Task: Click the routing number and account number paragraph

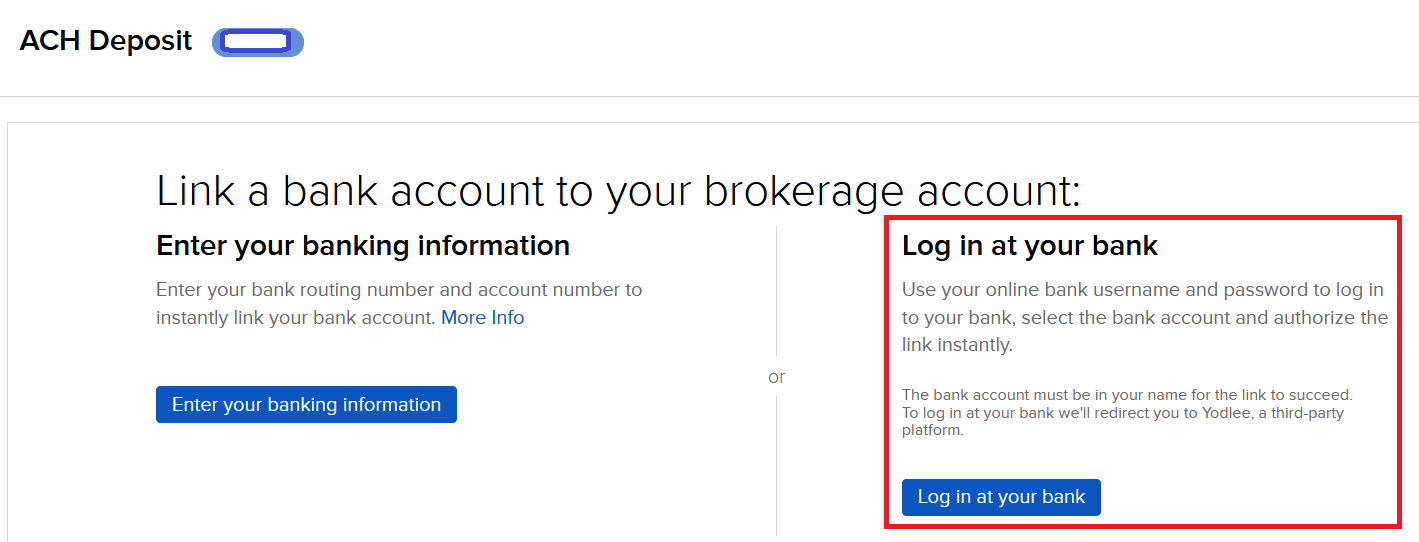Action: click(399, 304)
